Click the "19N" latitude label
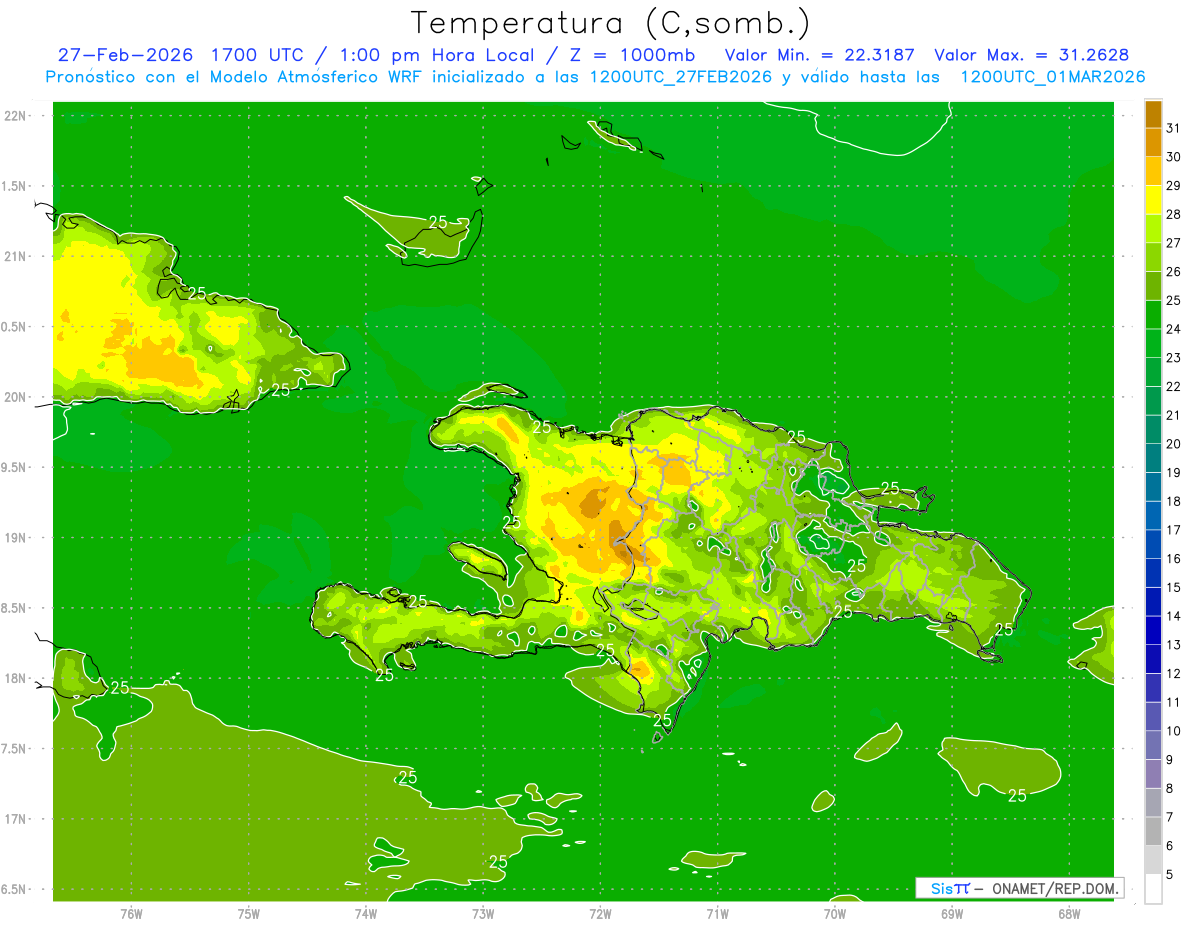 point(15,538)
